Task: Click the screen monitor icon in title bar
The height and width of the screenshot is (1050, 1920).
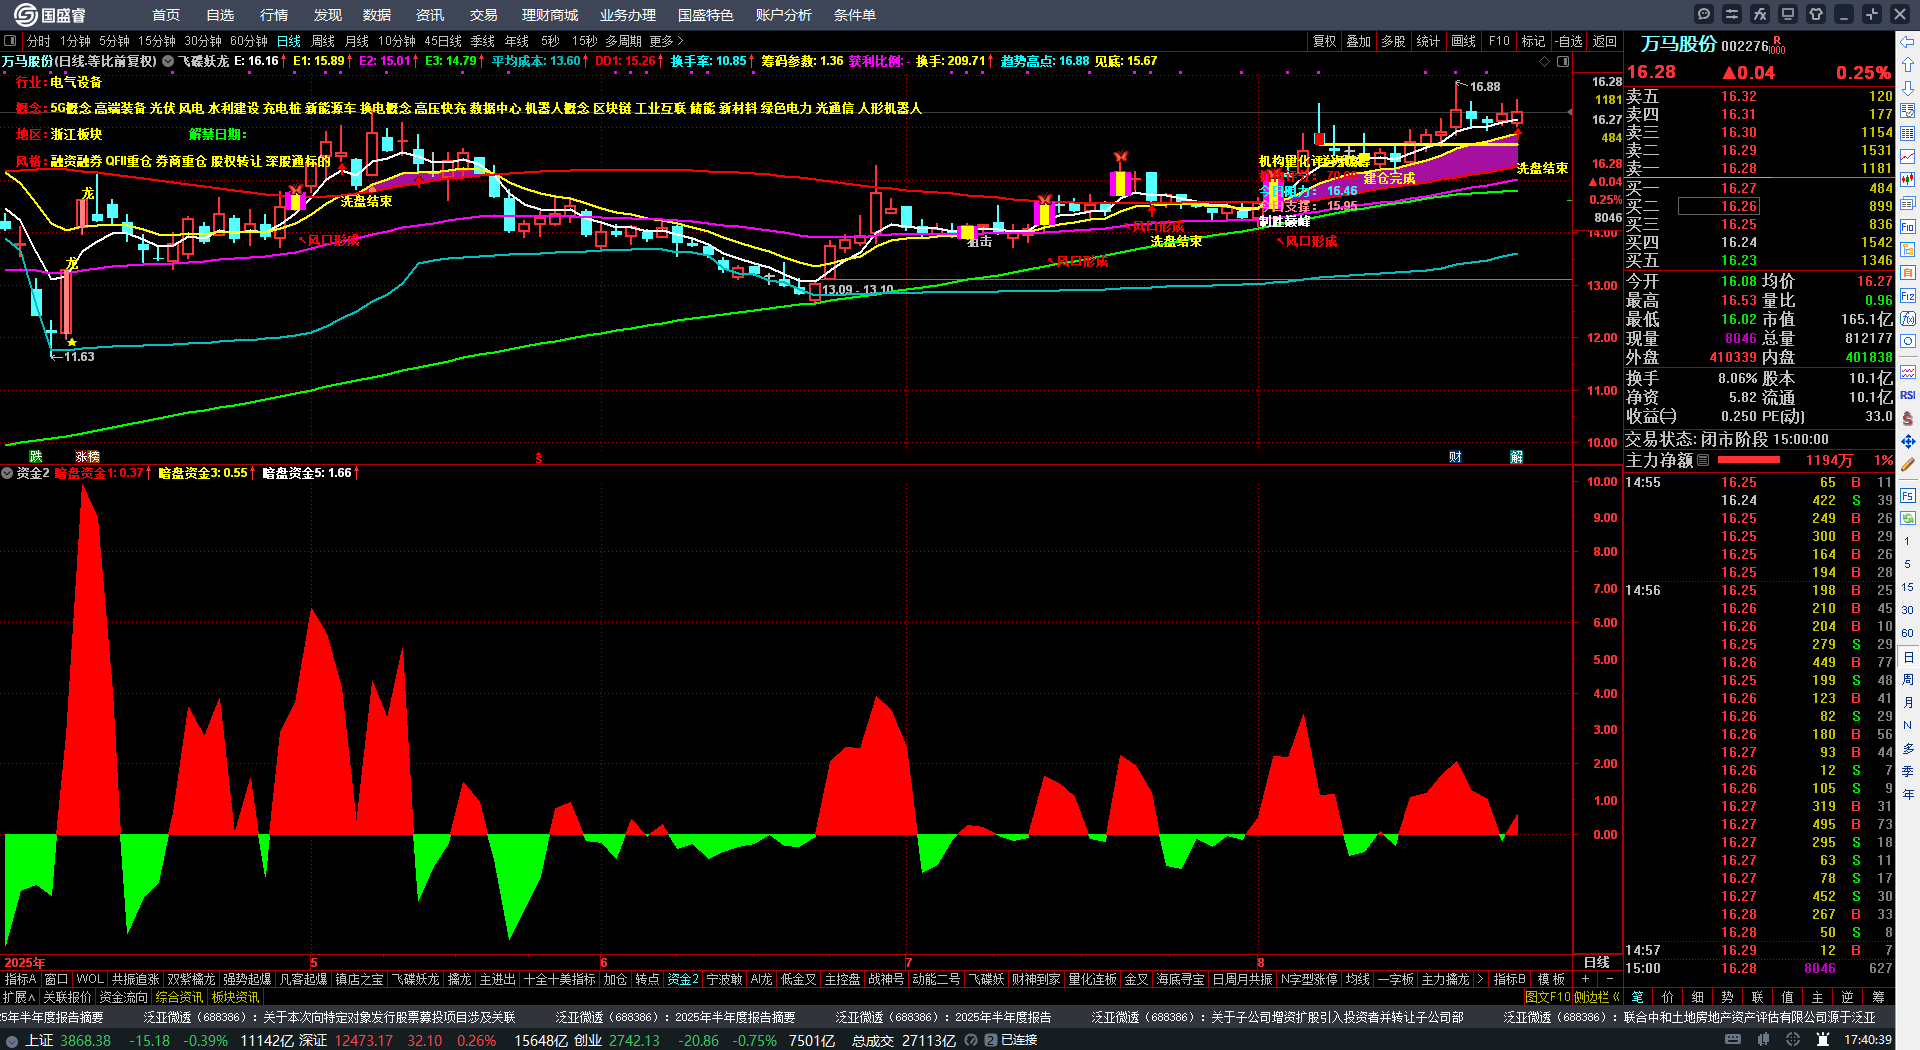Action: coord(1788,14)
